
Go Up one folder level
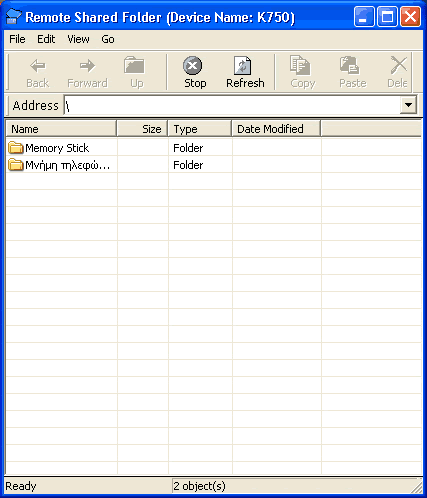(x=136, y=72)
